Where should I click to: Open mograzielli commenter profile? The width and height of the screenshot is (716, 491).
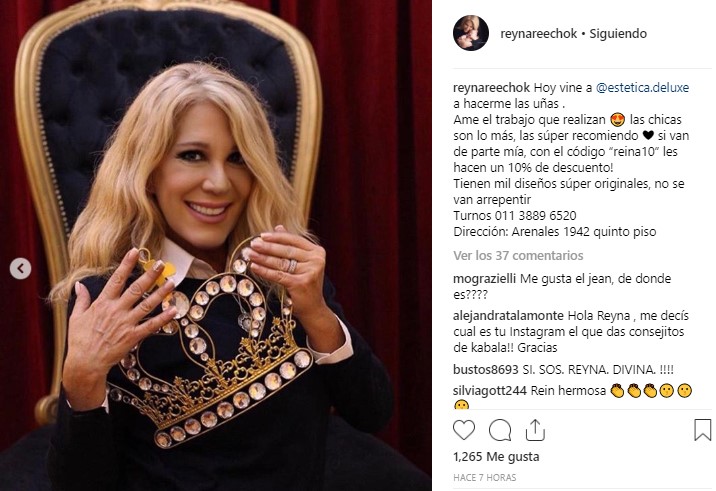click(484, 279)
